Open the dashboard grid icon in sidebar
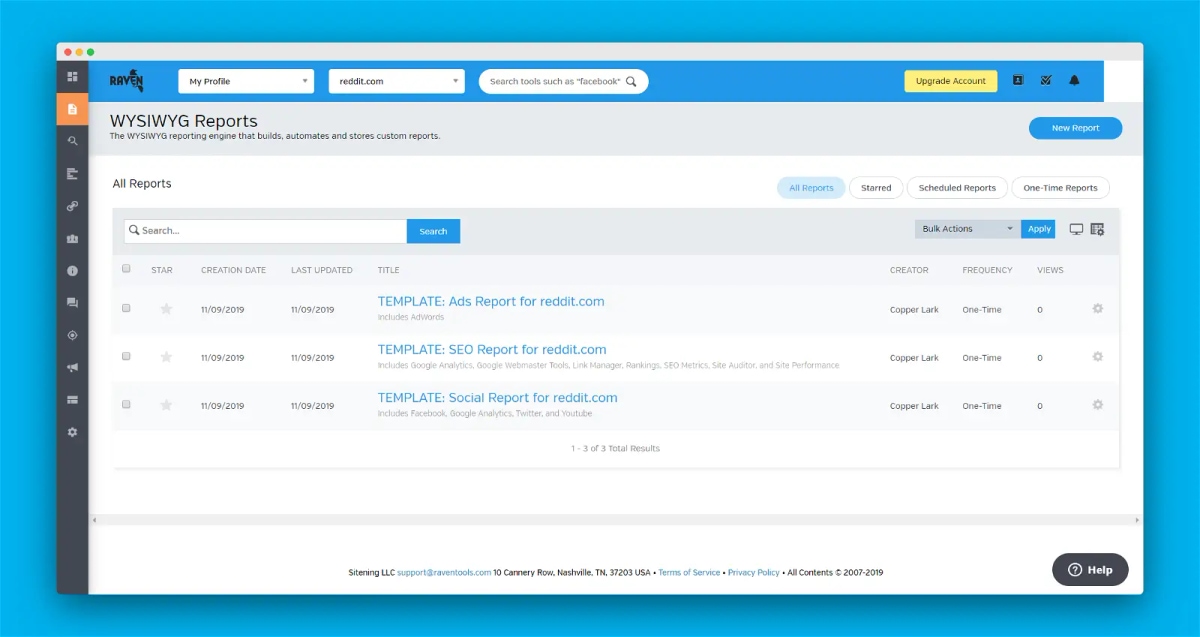 coord(72,76)
